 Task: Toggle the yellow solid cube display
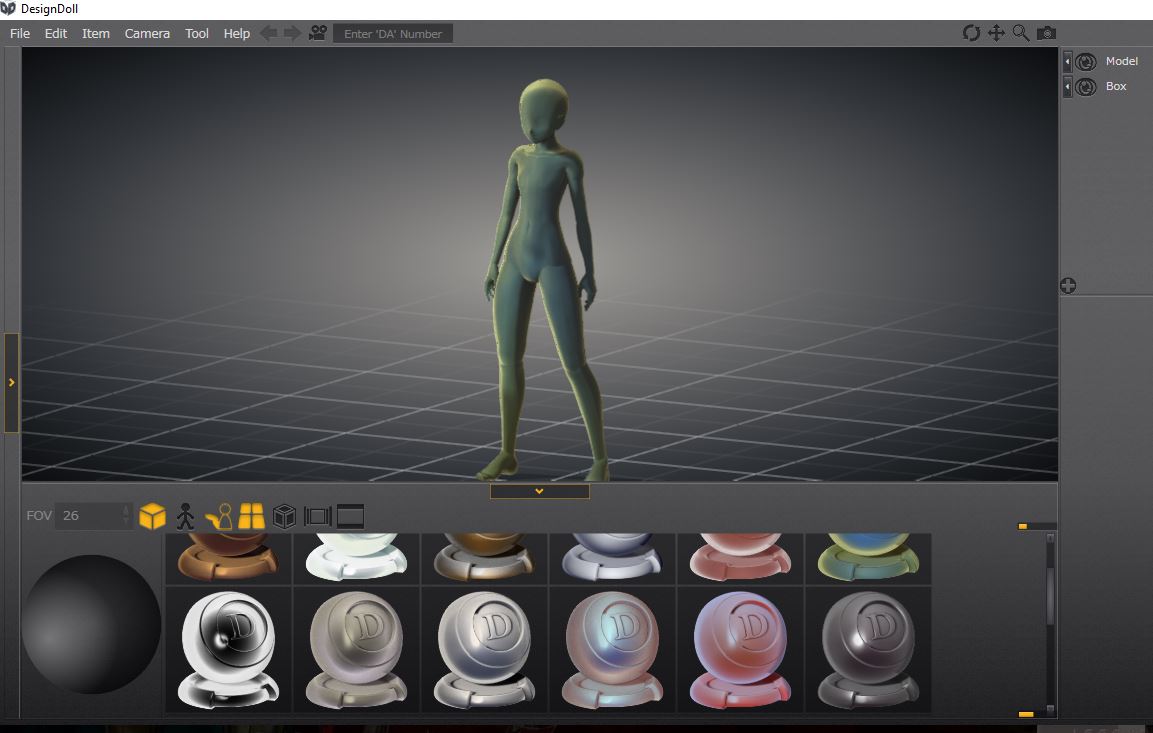152,516
